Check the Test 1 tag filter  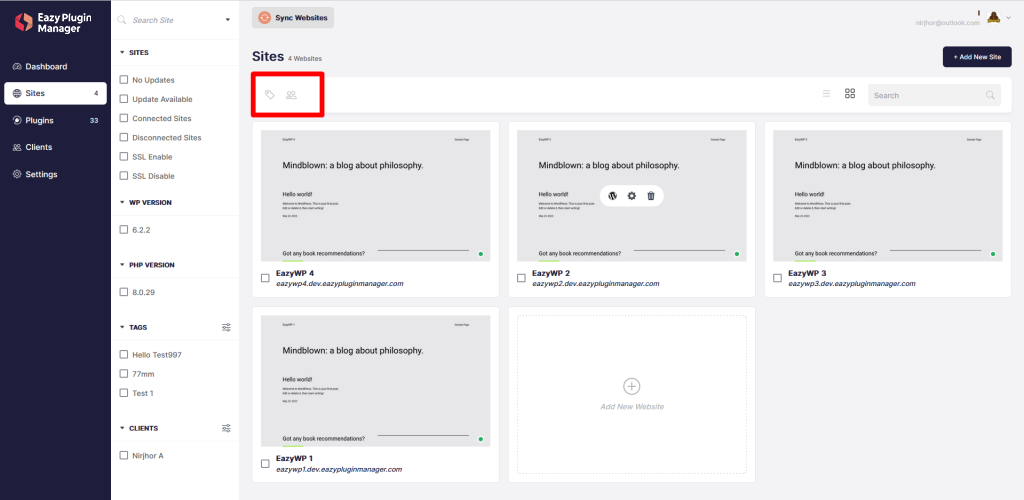click(123, 393)
